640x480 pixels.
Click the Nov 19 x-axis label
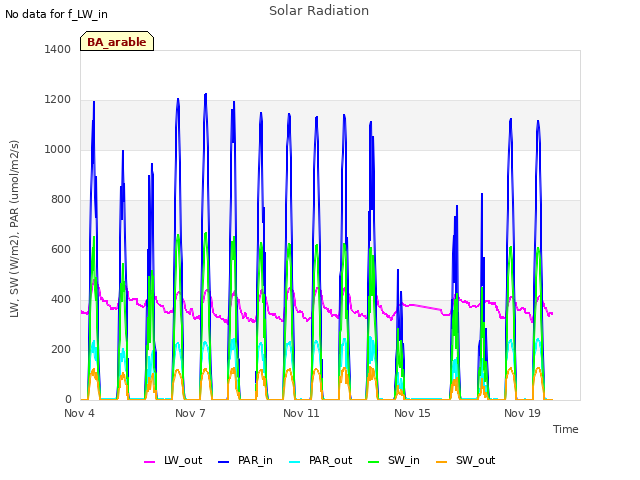(x=522, y=413)
